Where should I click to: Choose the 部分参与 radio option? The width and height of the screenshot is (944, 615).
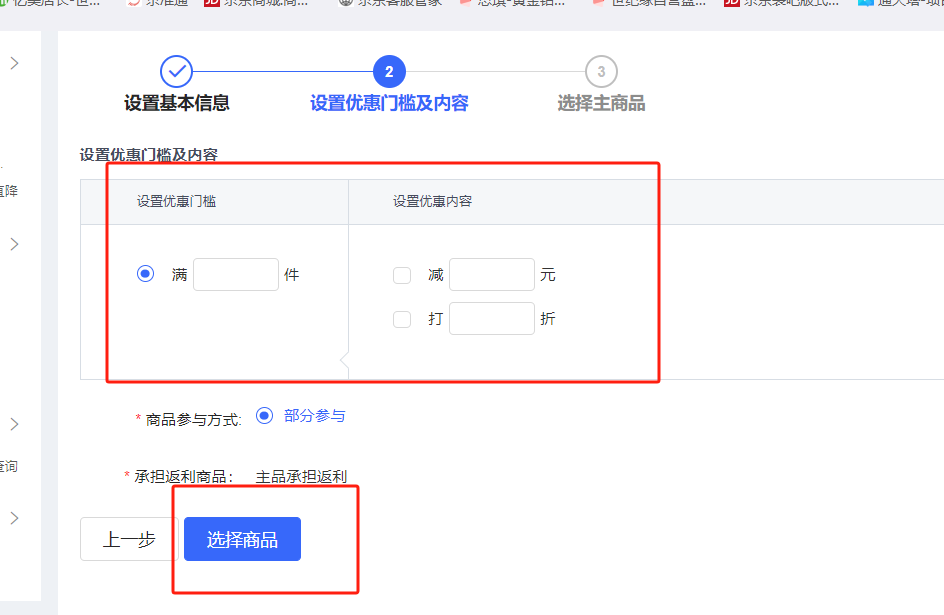[x=264, y=416]
